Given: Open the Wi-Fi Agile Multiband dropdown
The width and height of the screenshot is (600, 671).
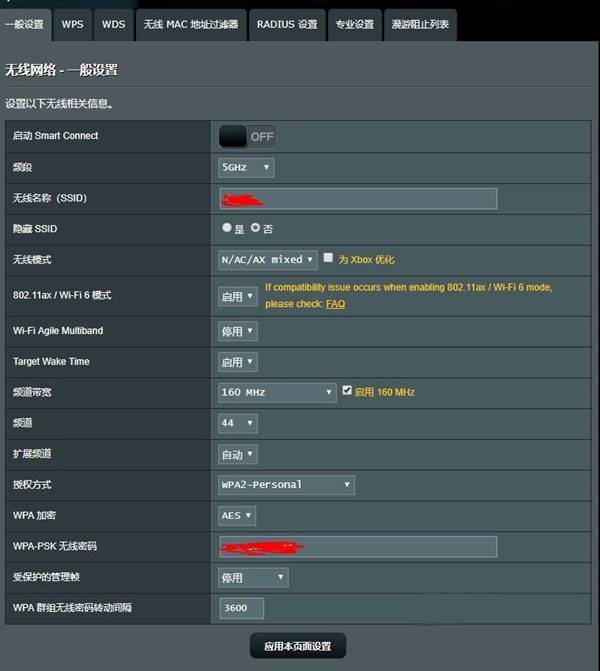Looking at the screenshot, I should (238, 331).
